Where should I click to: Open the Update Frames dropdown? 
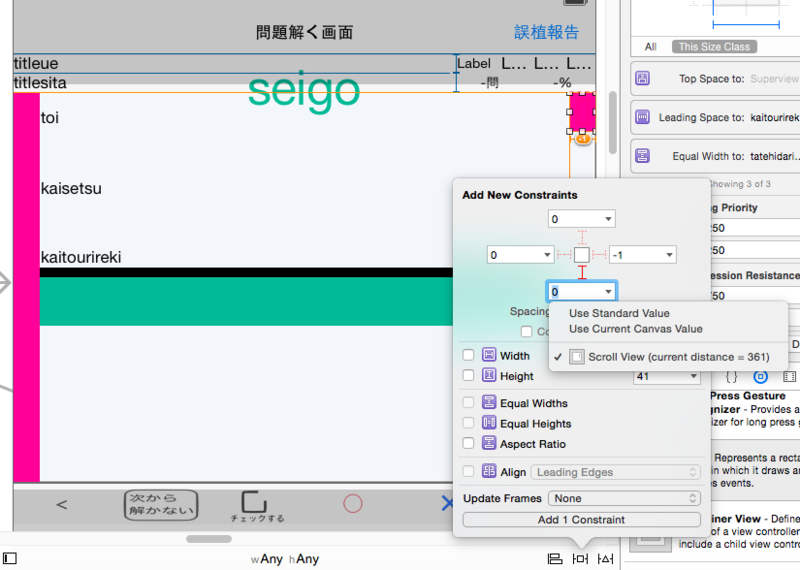(x=624, y=498)
